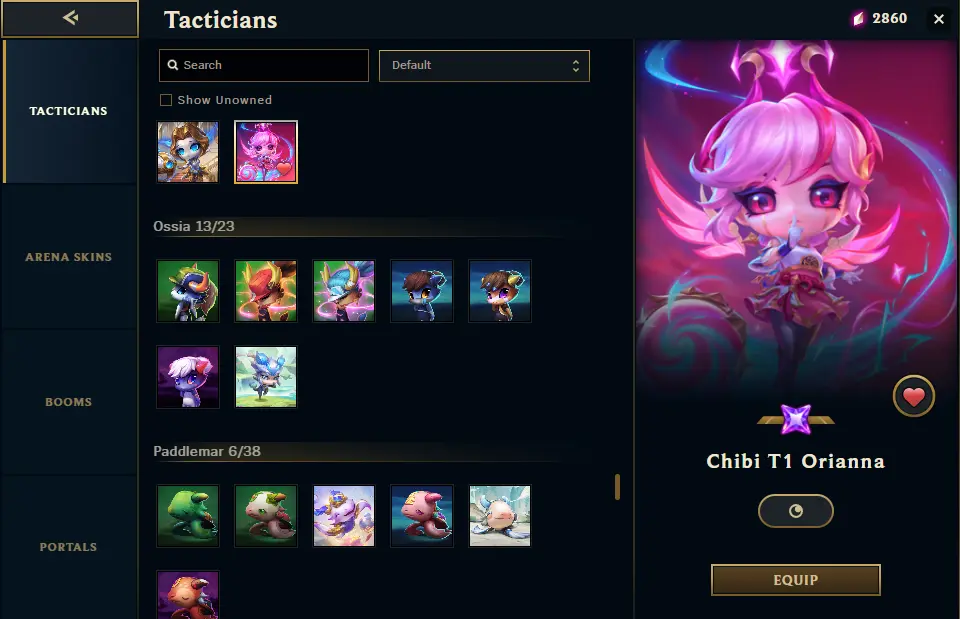Select the golden Chibi tactician thumbnail
The width and height of the screenshot is (960, 619).
[x=188, y=152]
